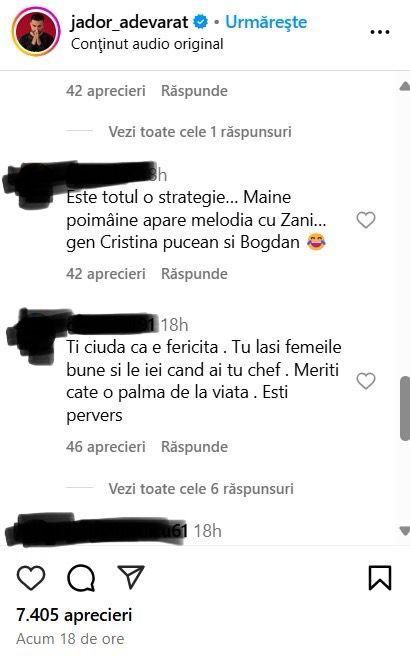Save post with the bookmark icon

(380, 578)
